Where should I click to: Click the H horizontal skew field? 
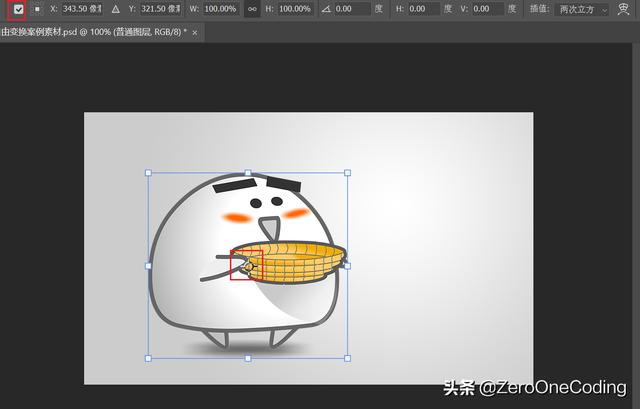pyautogui.click(x=423, y=9)
